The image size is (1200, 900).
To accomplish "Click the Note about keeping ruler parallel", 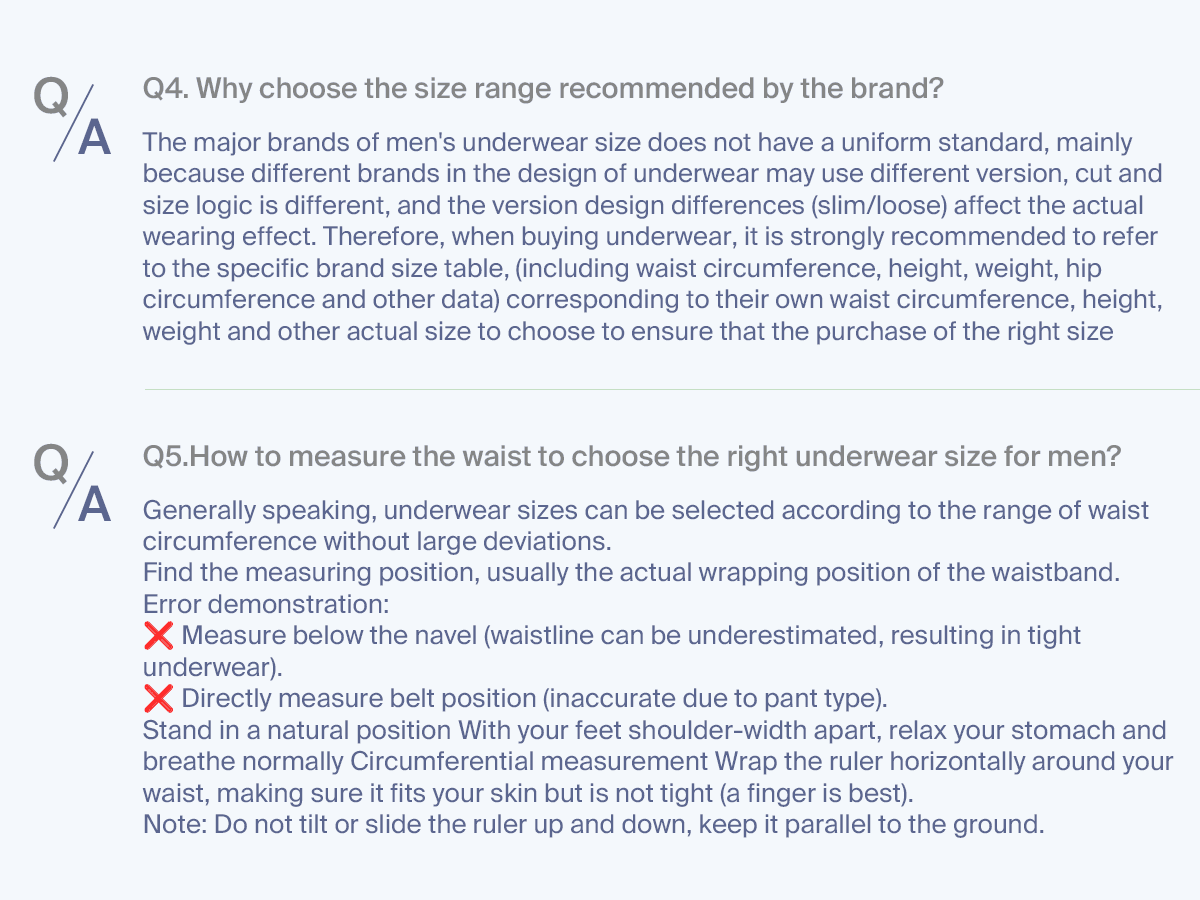I will [594, 825].
